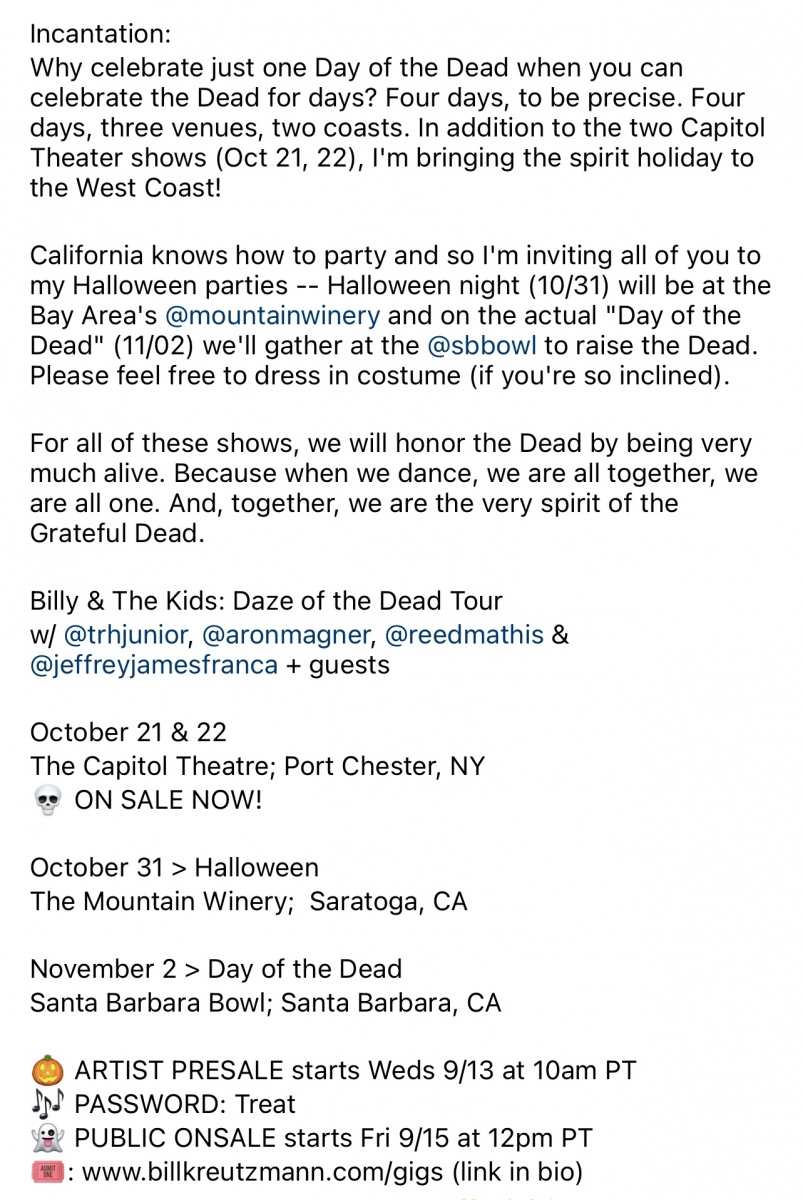Click 'Santa Barbara Bowl; Santa Barbara, CA' text
The width and height of the screenshot is (803, 1200).
point(265,1003)
